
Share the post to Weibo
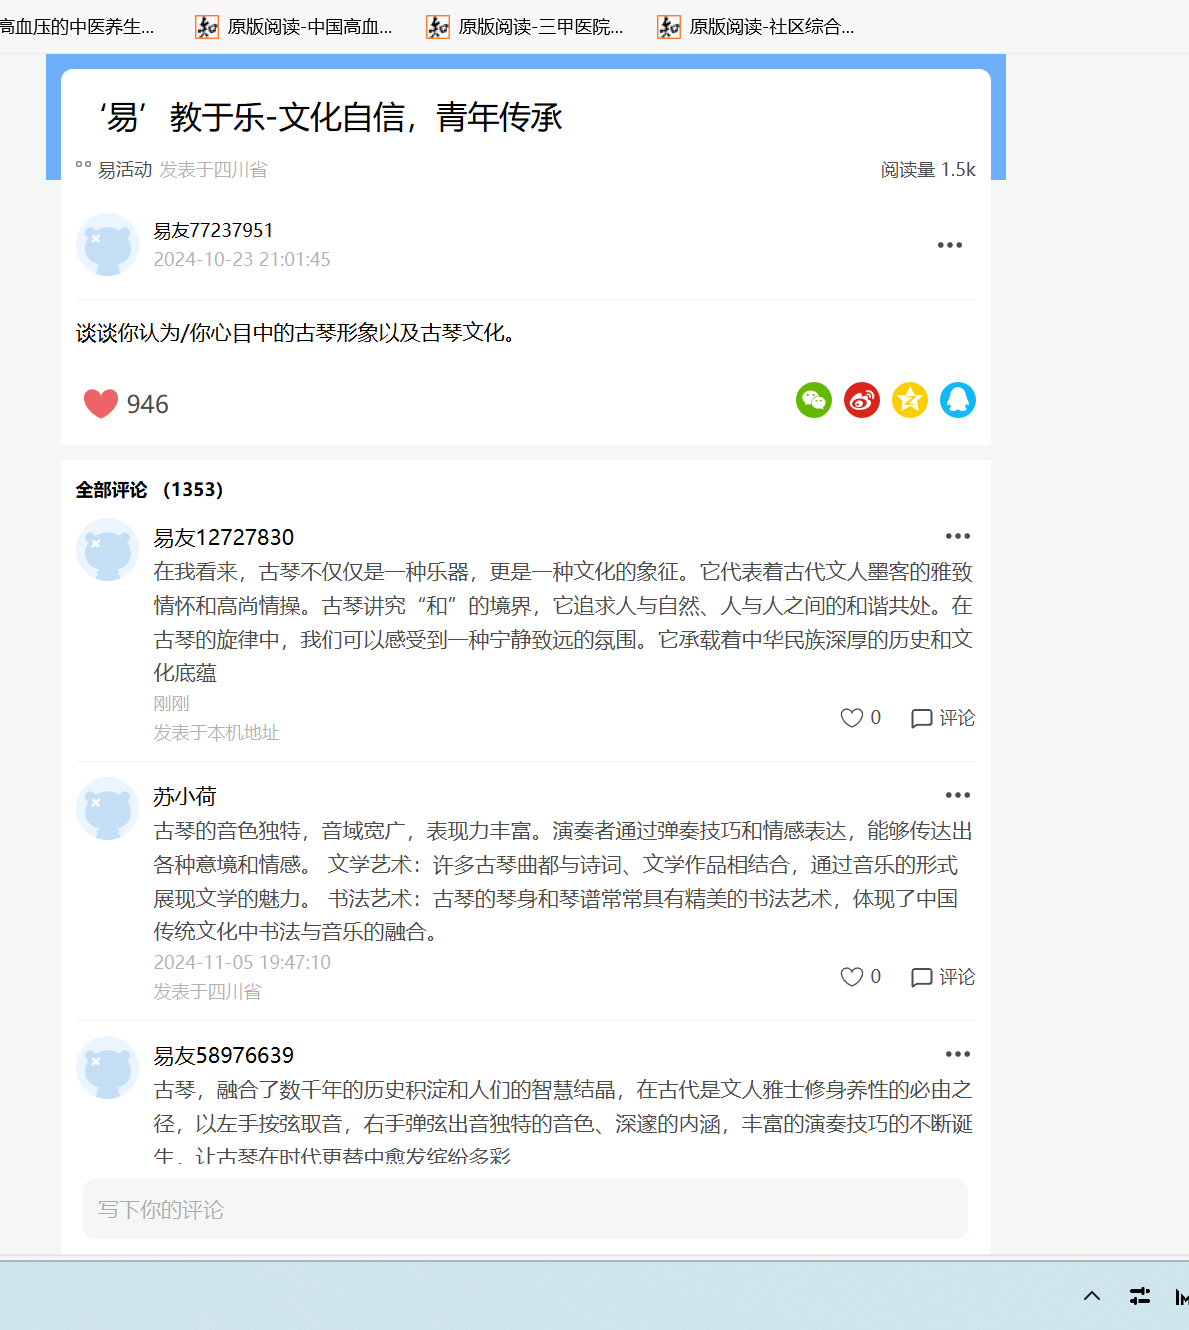coord(862,400)
